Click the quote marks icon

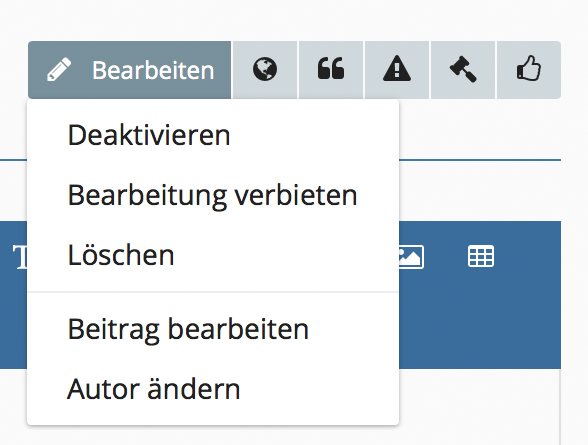pos(331,70)
